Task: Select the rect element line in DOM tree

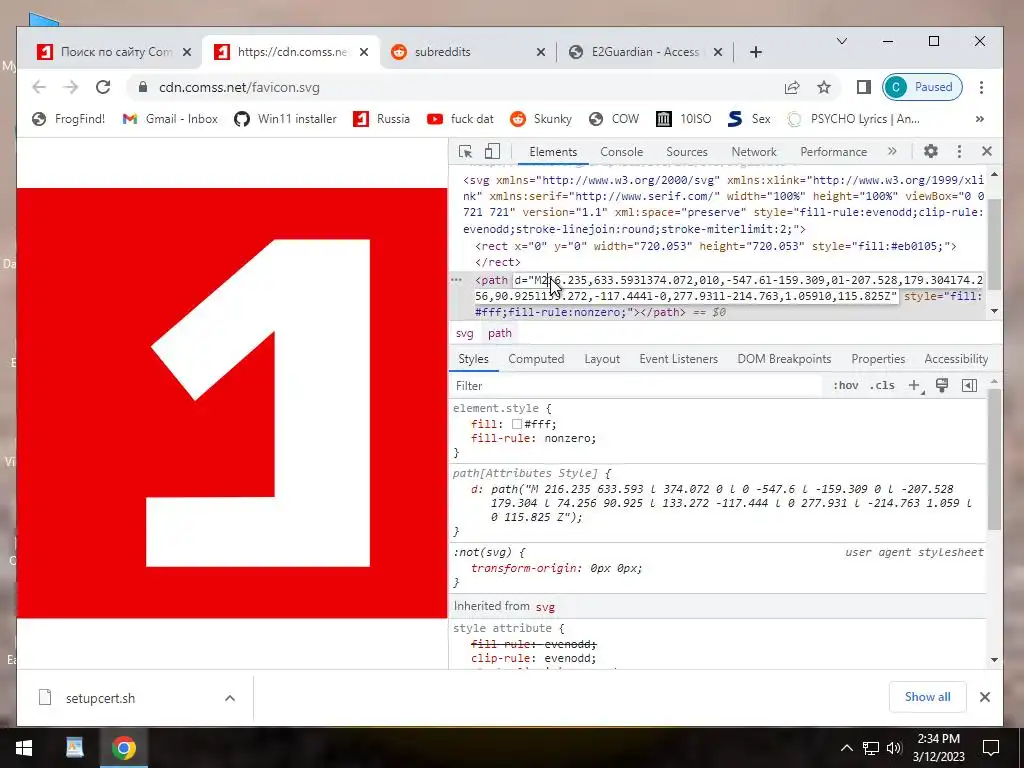Action: tap(716, 246)
